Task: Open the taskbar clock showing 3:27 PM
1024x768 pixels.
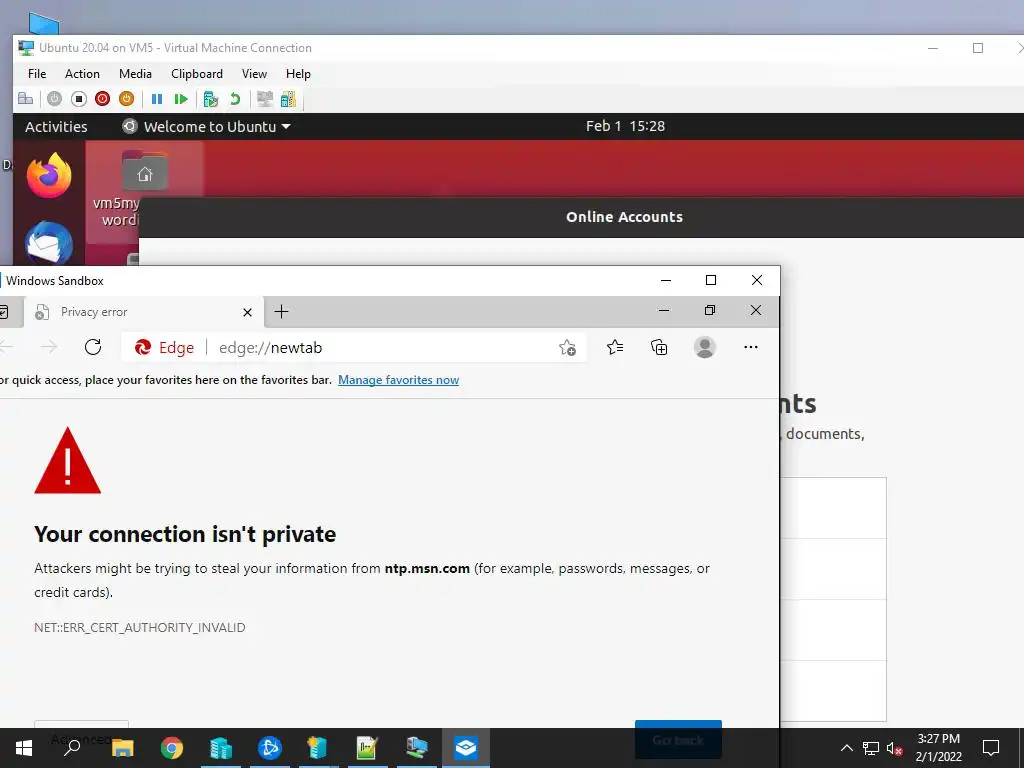Action: click(x=938, y=748)
